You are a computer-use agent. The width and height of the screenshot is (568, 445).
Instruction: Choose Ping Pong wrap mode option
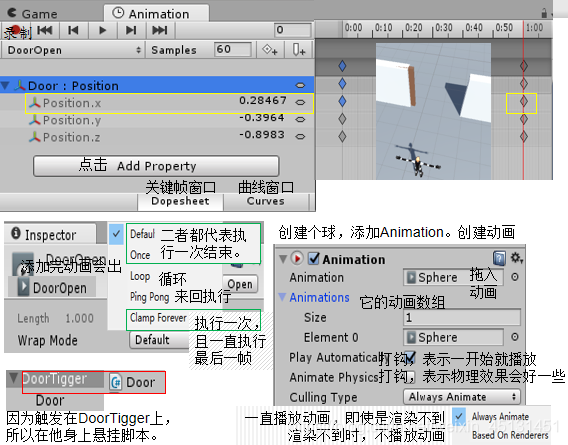coord(149,297)
